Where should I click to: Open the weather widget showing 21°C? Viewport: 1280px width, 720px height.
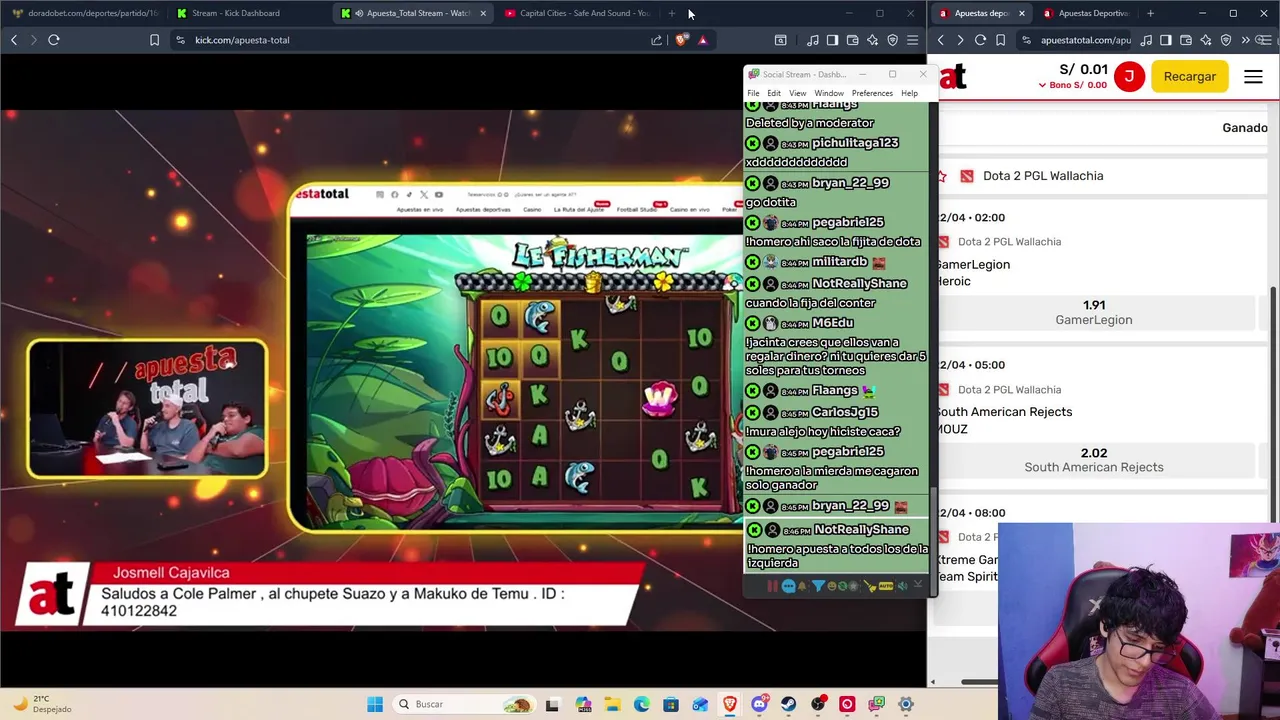click(42, 704)
